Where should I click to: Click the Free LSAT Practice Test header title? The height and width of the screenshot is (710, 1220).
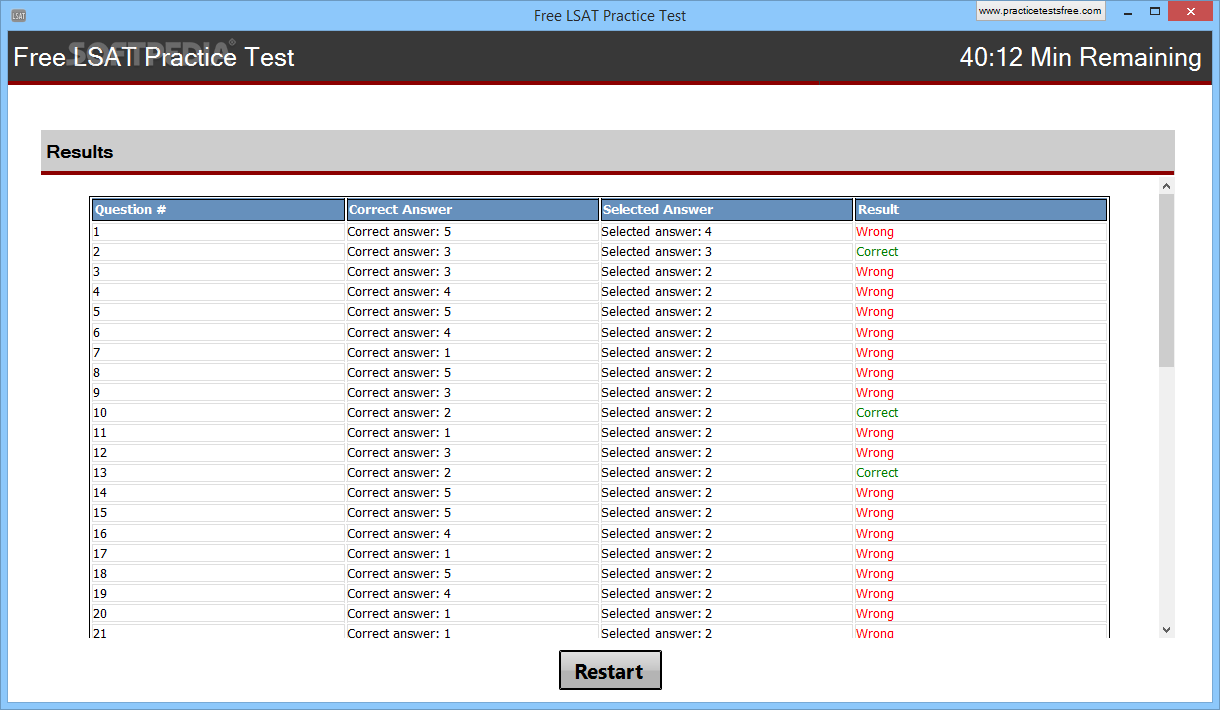[x=154, y=57]
